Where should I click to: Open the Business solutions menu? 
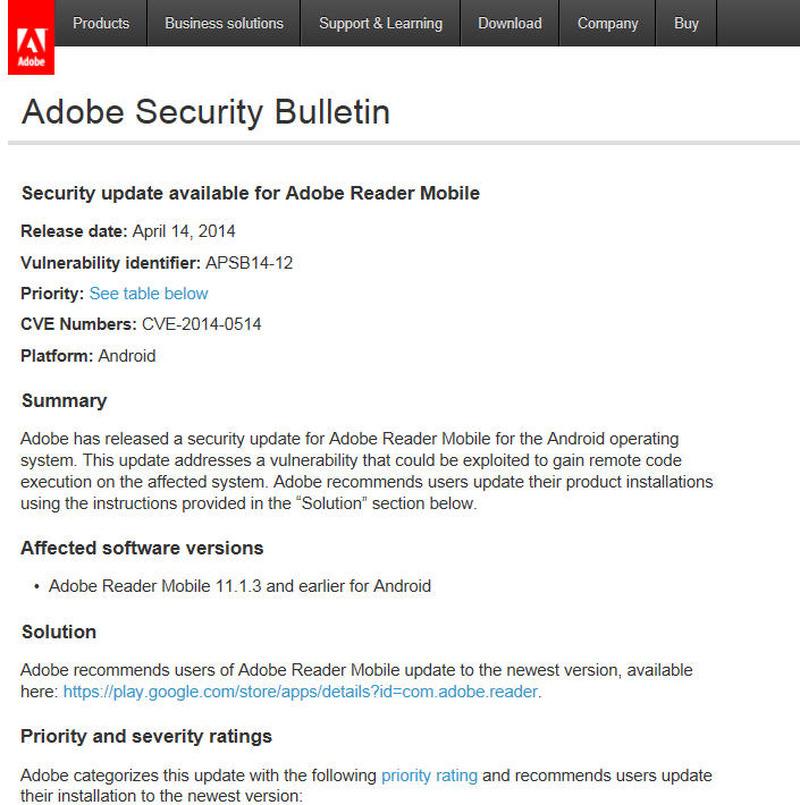(x=224, y=23)
